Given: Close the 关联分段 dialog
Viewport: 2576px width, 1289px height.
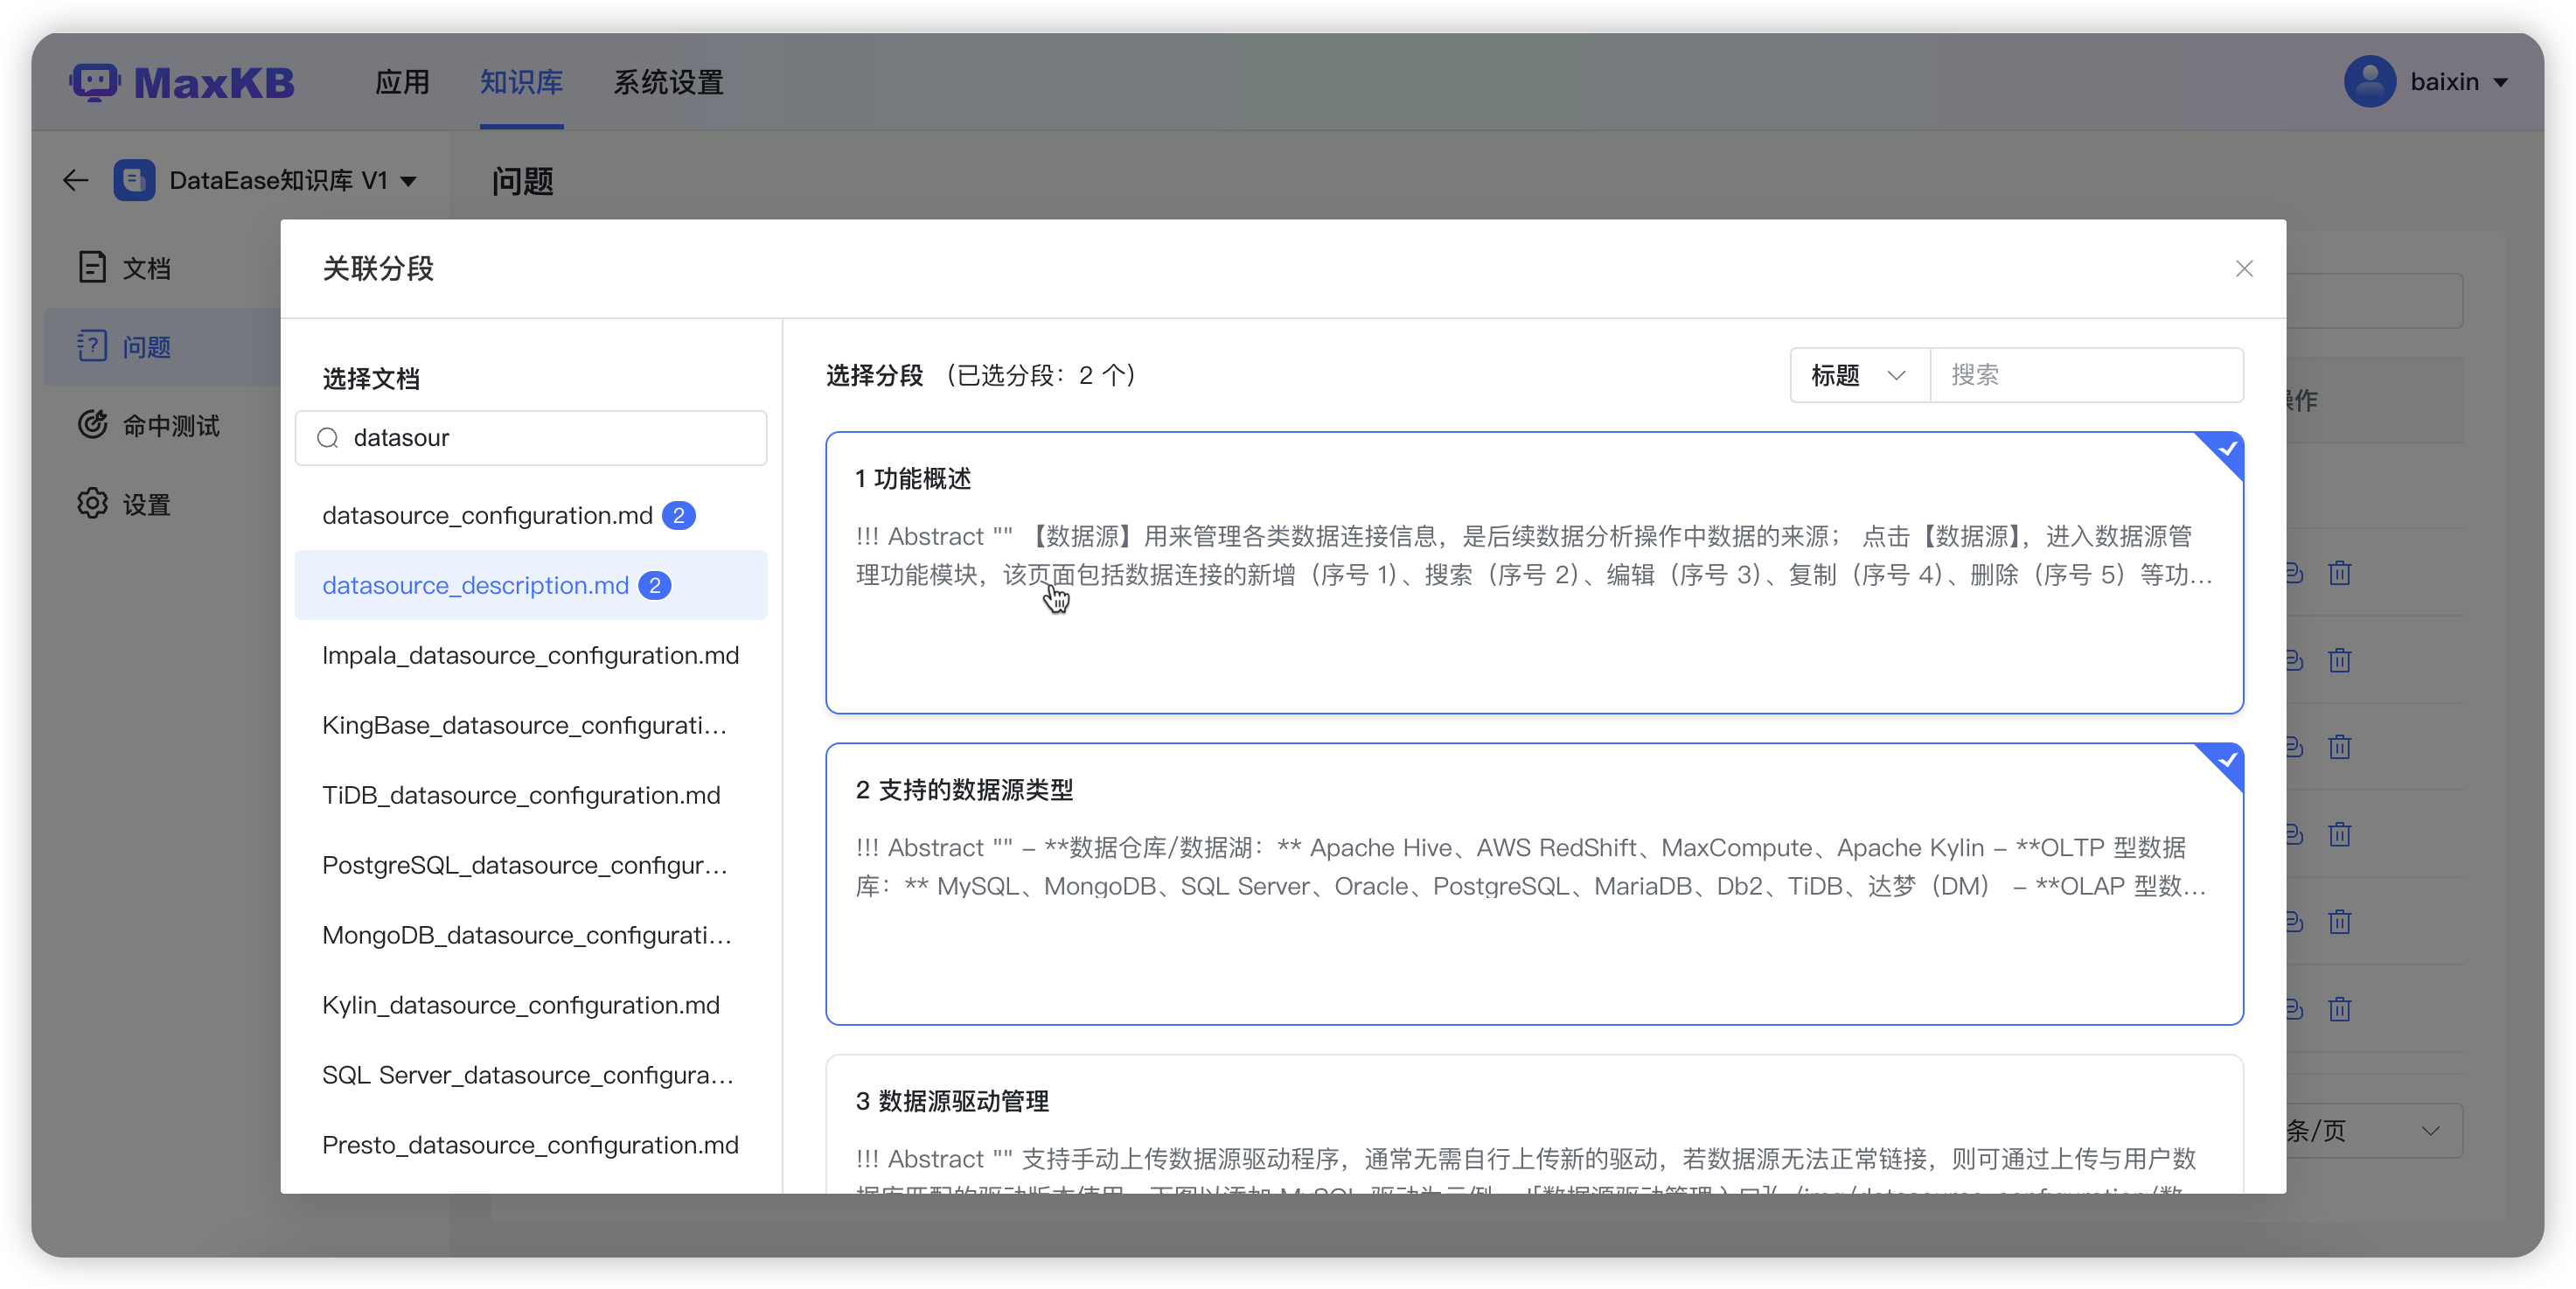Looking at the screenshot, I should coord(2244,269).
